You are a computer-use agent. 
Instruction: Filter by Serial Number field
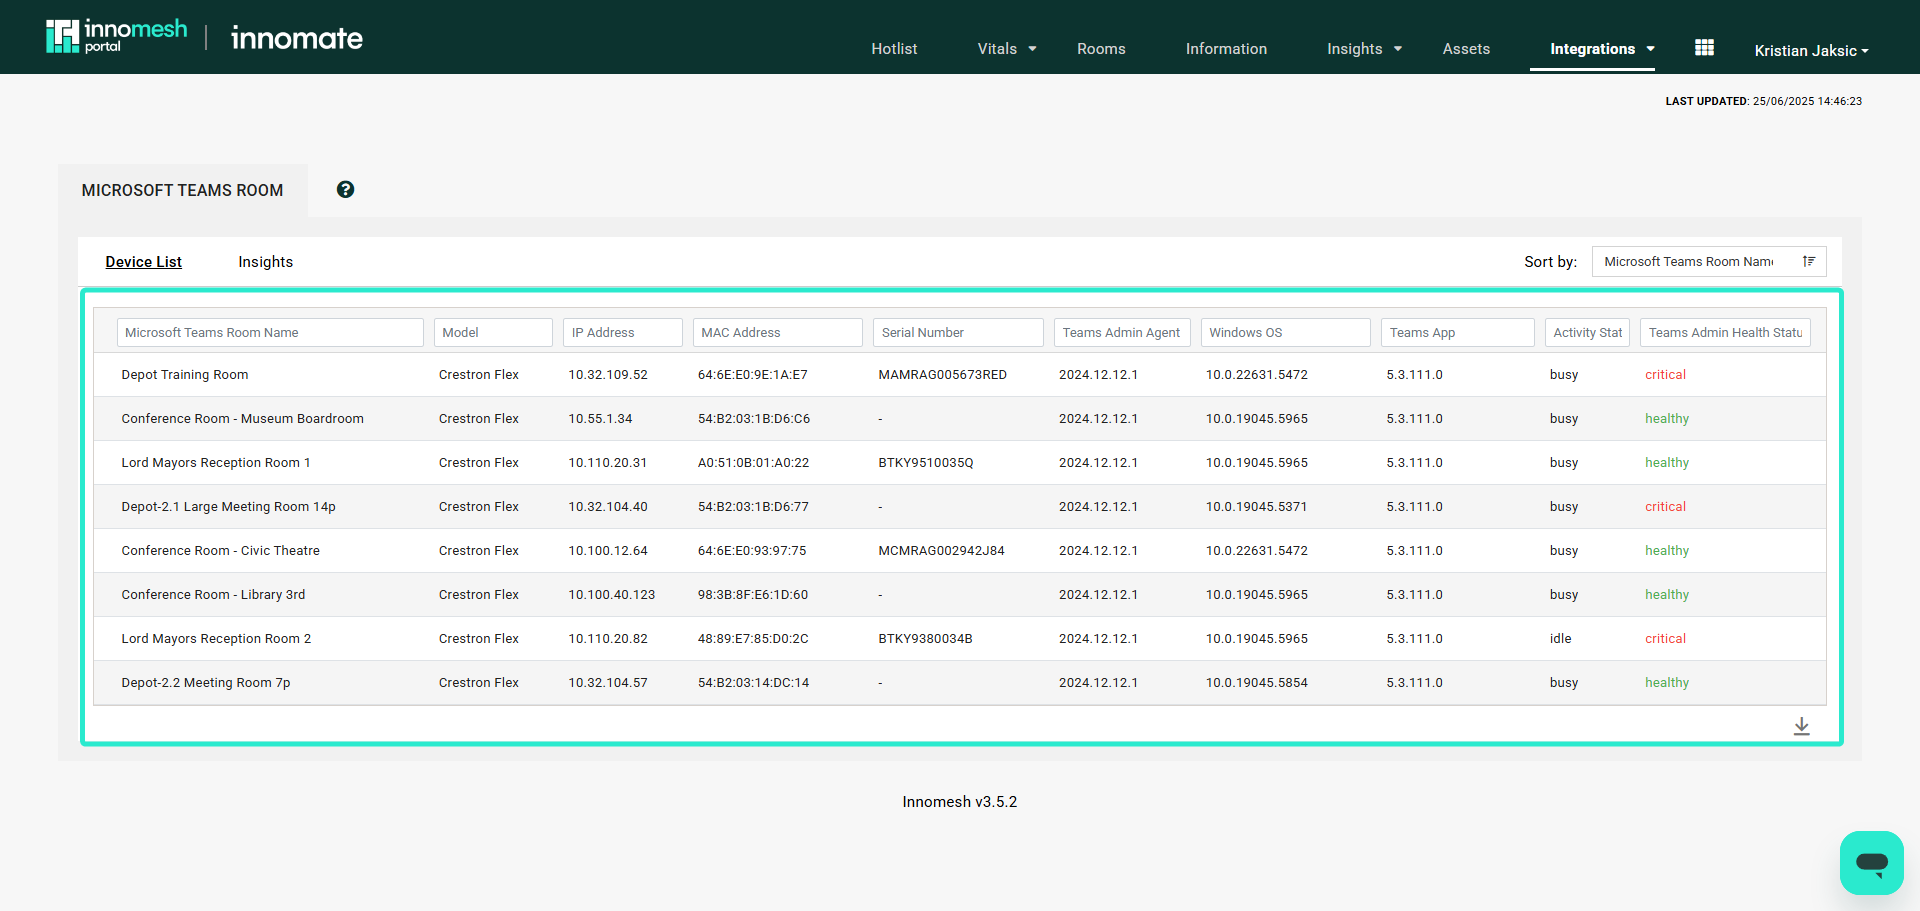tap(958, 333)
